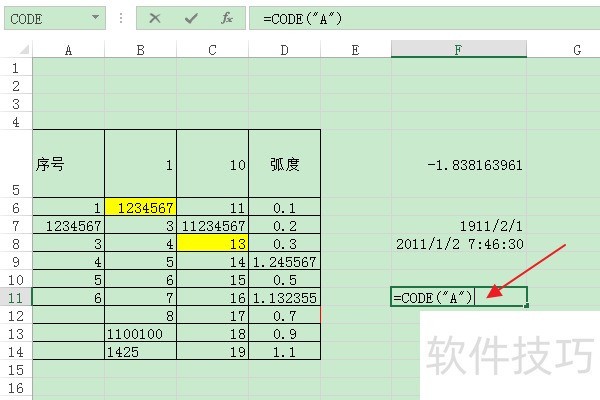Click cell with value 18

click(x=212, y=333)
